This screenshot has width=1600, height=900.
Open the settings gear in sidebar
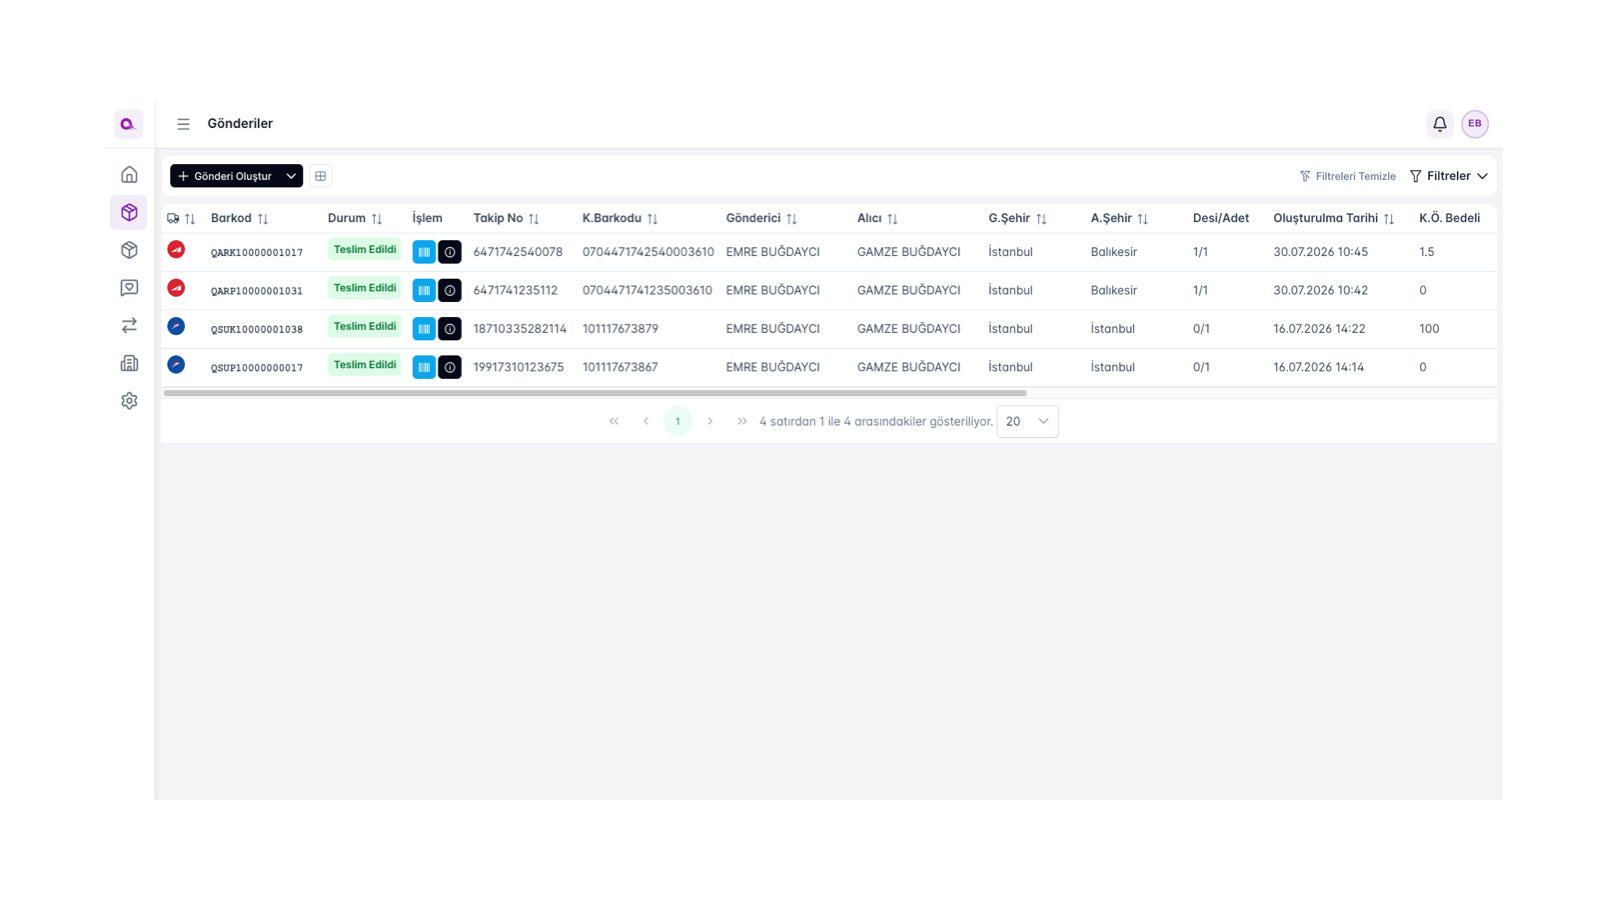tap(129, 401)
